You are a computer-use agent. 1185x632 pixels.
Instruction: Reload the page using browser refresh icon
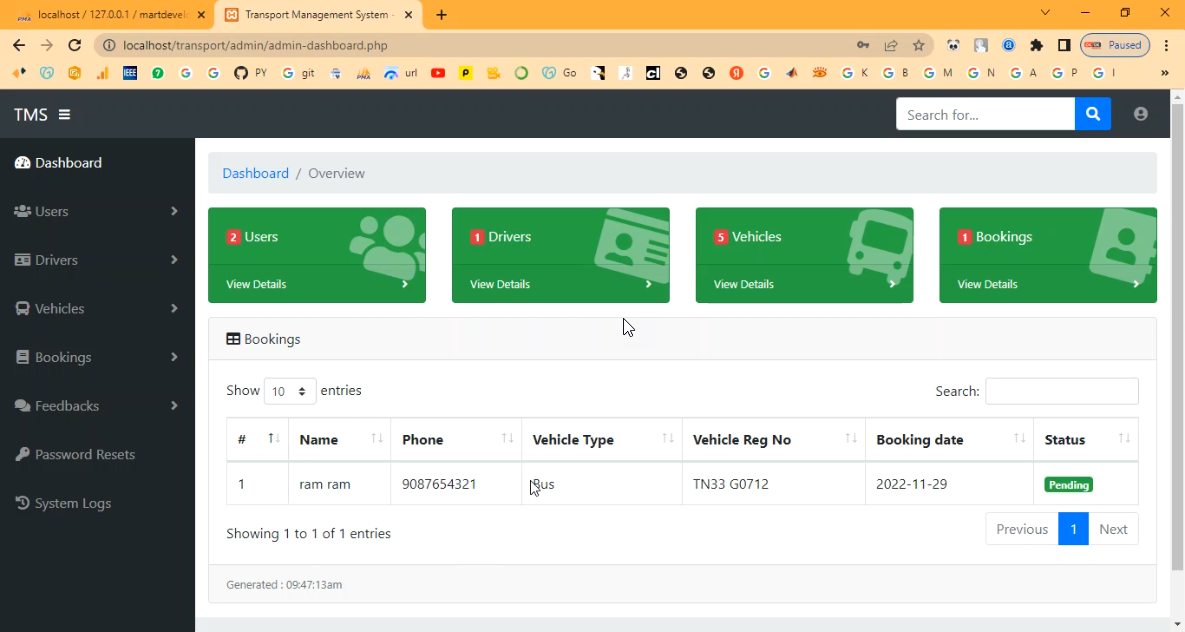(74, 45)
